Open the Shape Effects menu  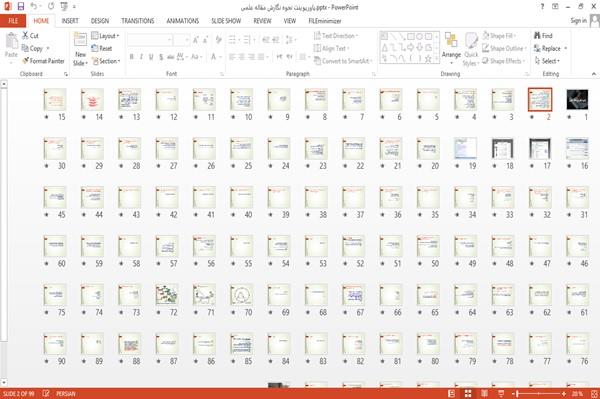tap(504, 61)
